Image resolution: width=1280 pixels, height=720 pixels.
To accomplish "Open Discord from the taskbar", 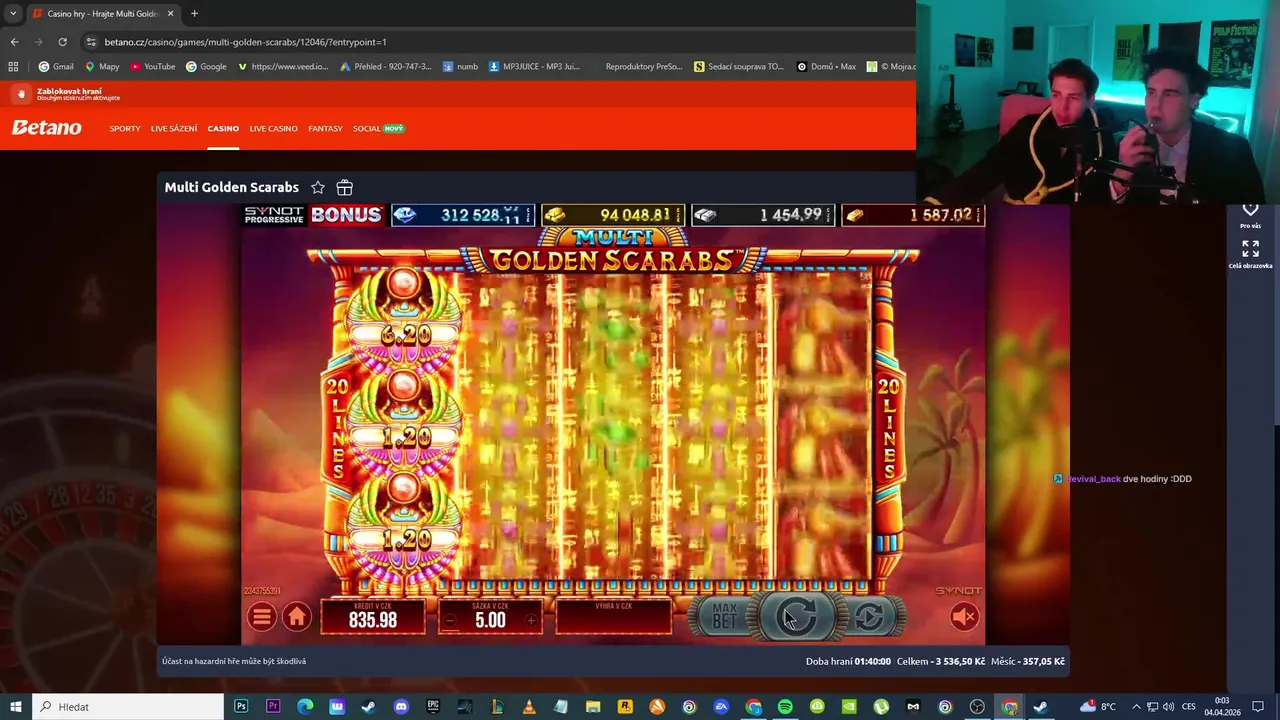I will pos(401,706).
